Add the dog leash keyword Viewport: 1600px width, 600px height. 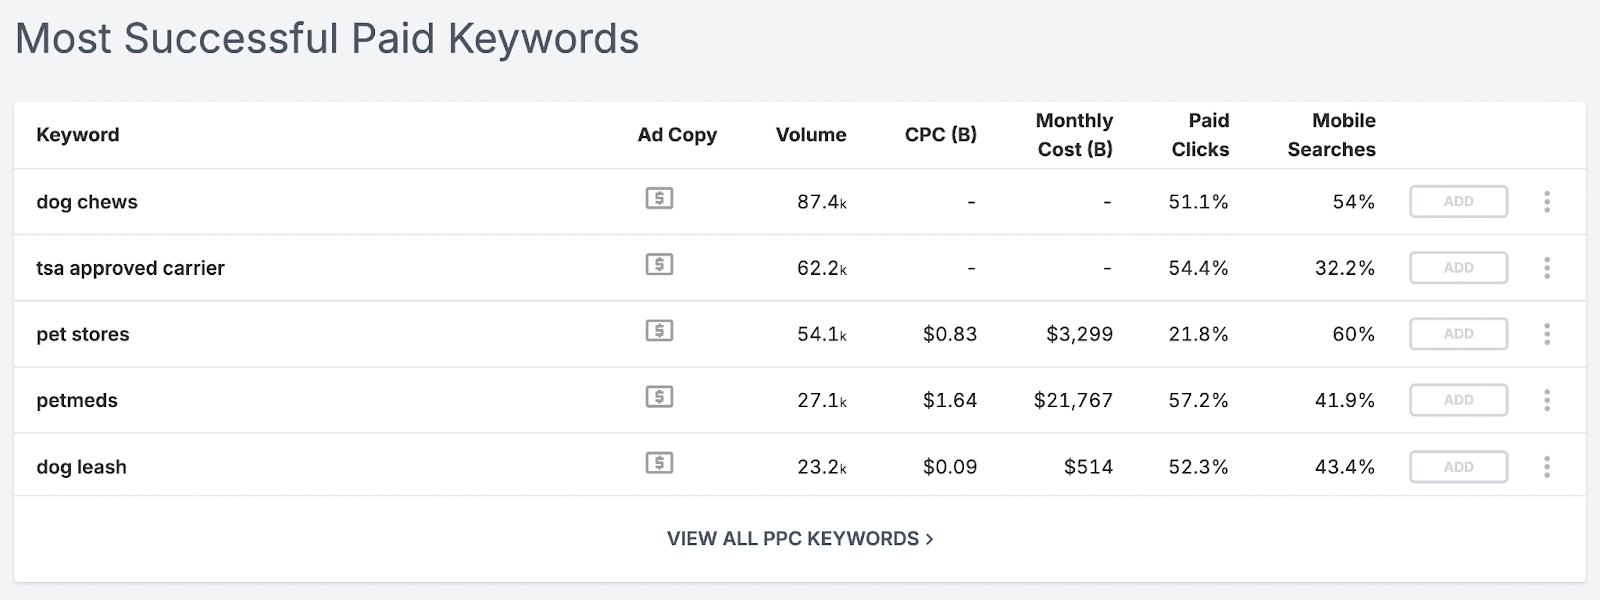tap(1458, 465)
